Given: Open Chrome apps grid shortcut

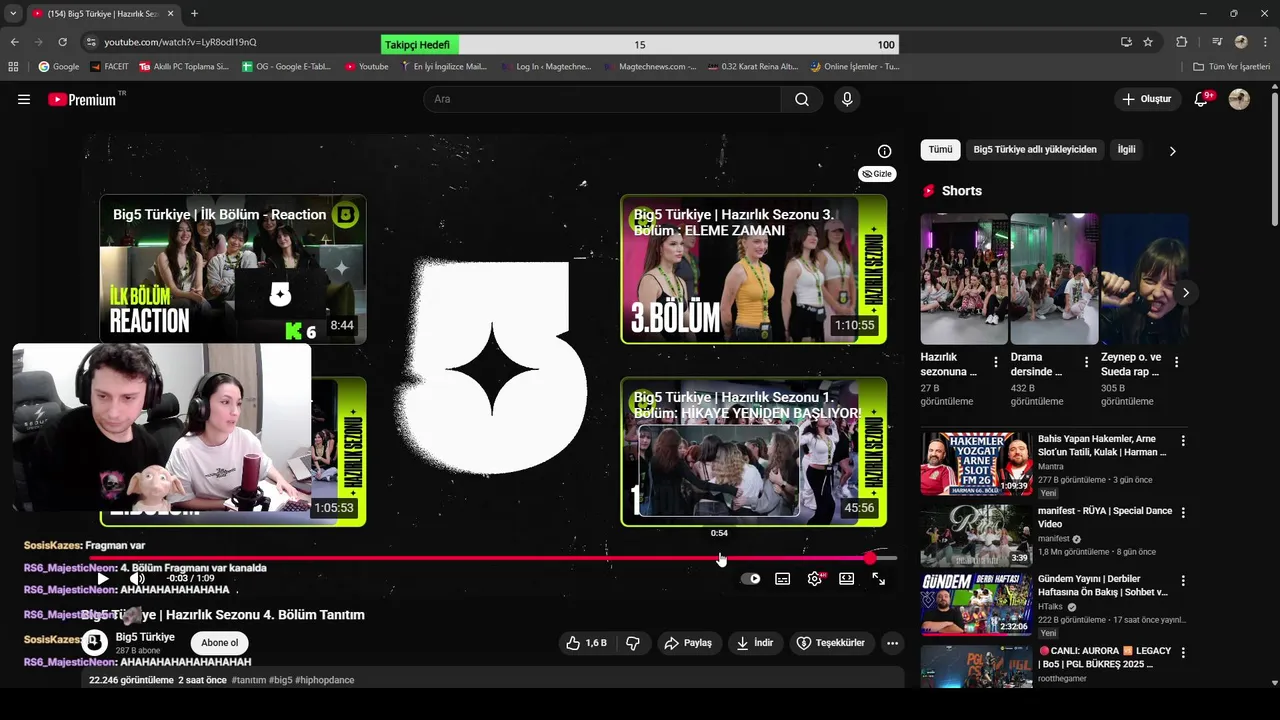Looking at the screenshot, I should (x=13, y=67).
